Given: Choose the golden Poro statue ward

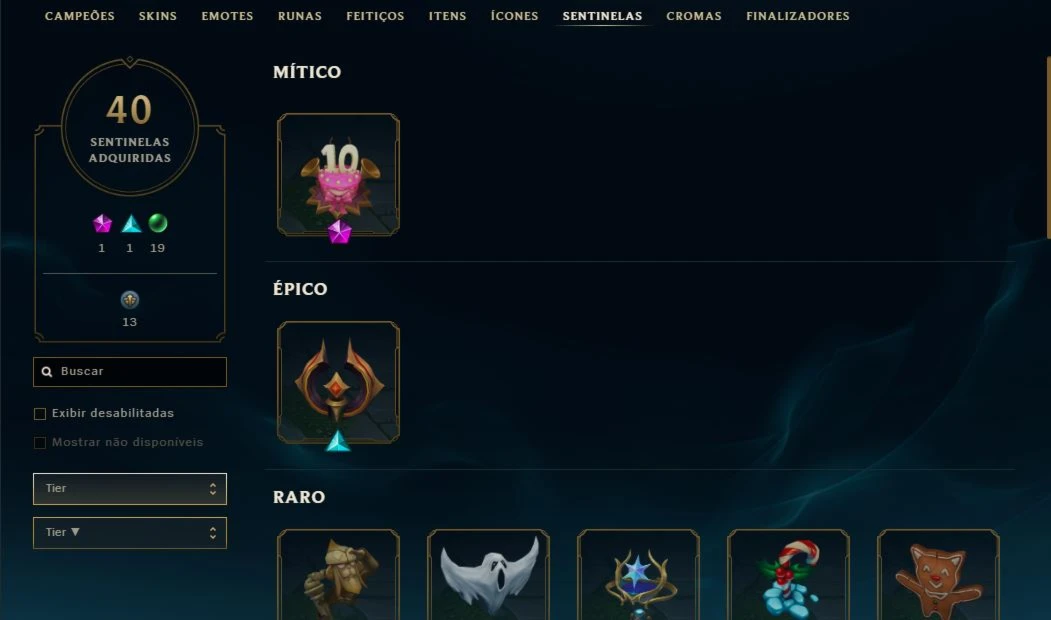Looking at the screenshot, I should click(x=338, y=574).
